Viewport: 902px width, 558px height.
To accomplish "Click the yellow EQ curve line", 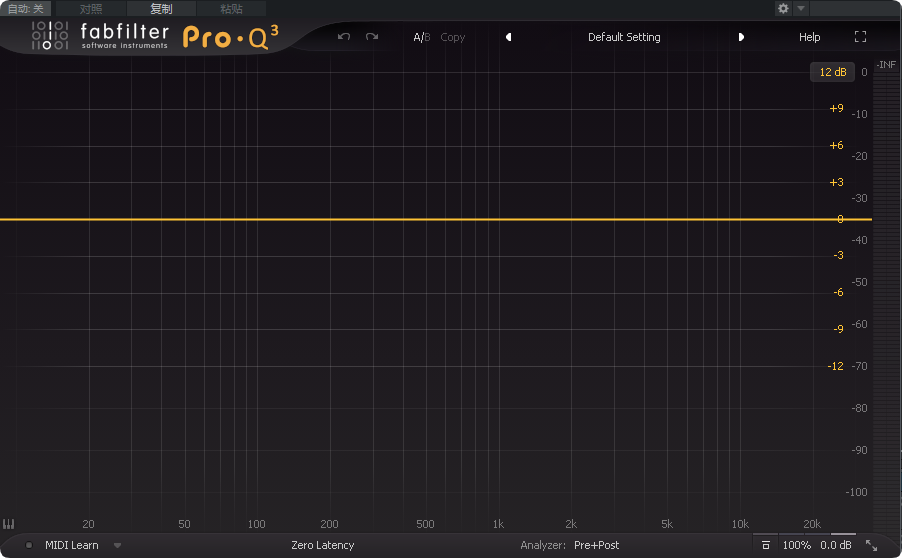I will [x=435, y=219].
